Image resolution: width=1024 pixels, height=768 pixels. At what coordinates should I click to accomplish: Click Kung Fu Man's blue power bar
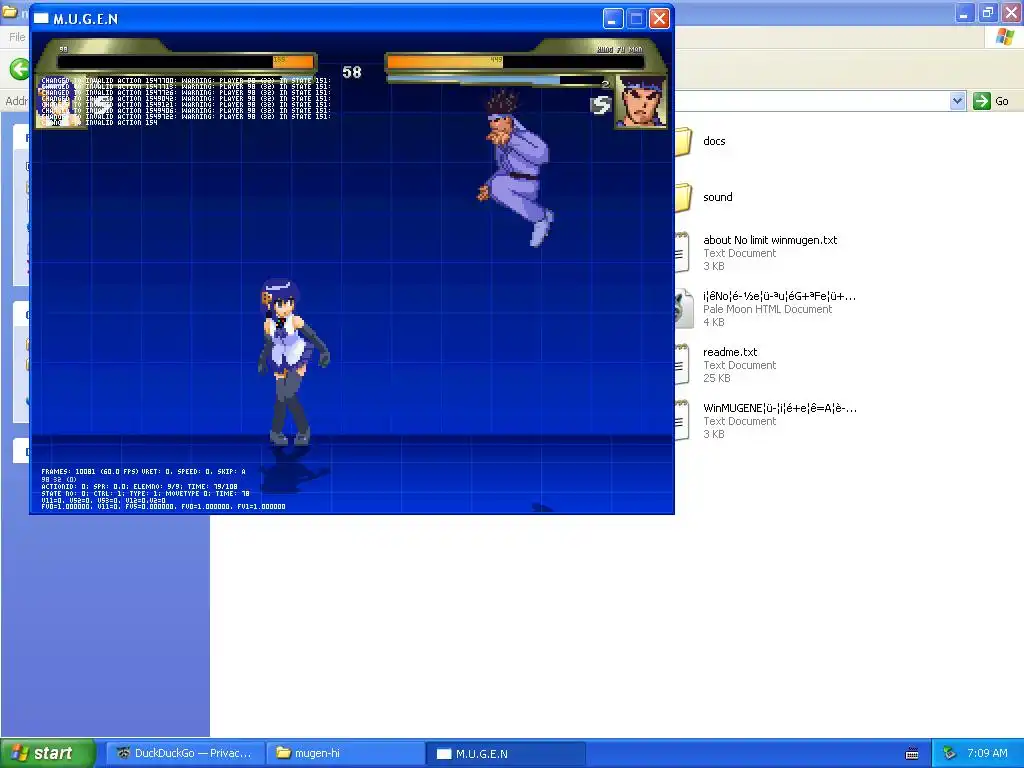tap(474, 80)
